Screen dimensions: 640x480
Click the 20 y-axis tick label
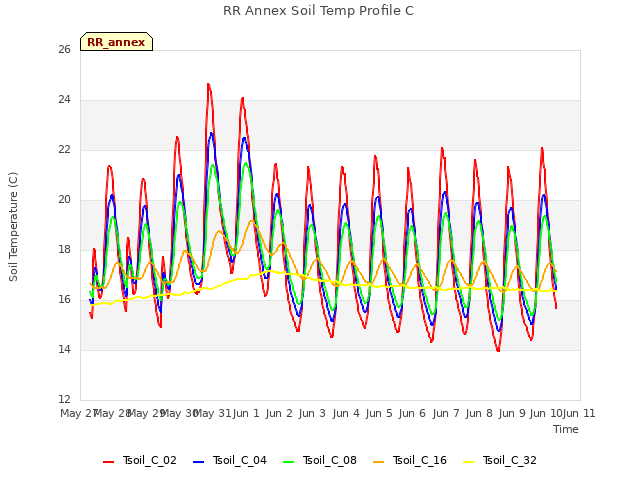[64, 200]
